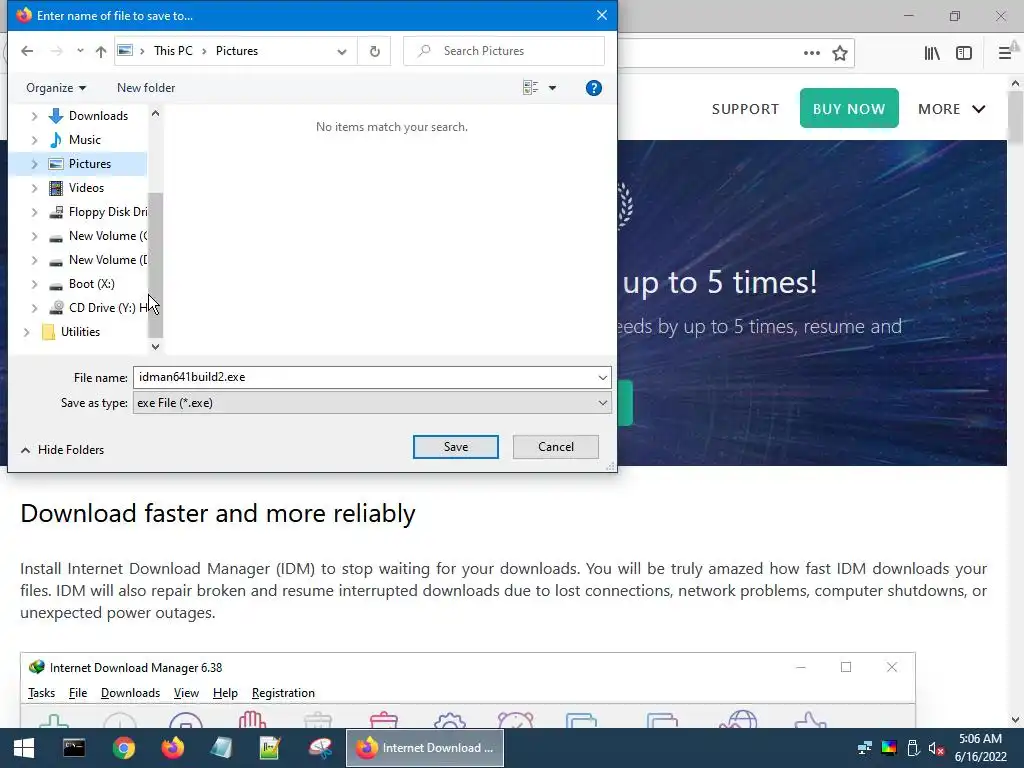Expand the Videos tree node

pyautogui.click(x=35, y=188)
